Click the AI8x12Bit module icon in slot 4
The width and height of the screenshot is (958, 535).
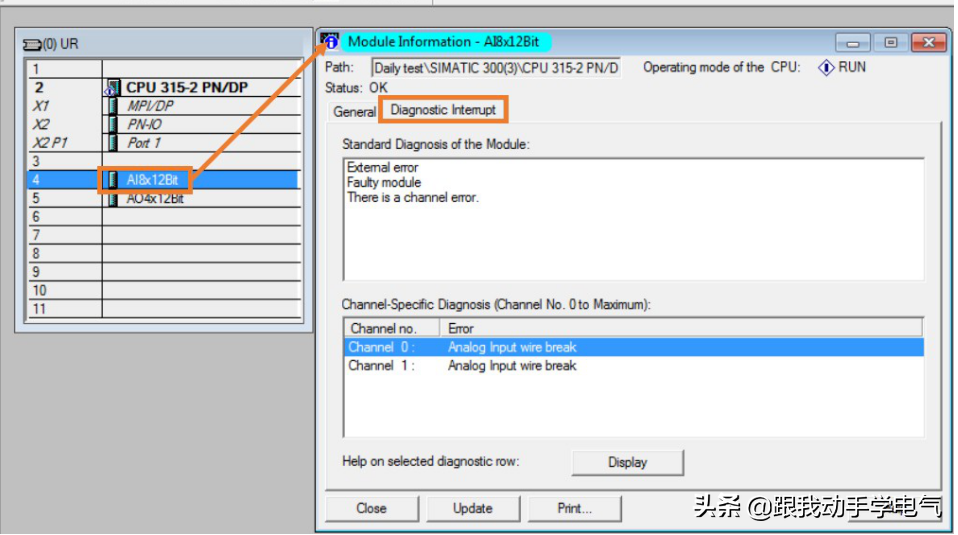(113, 180)
